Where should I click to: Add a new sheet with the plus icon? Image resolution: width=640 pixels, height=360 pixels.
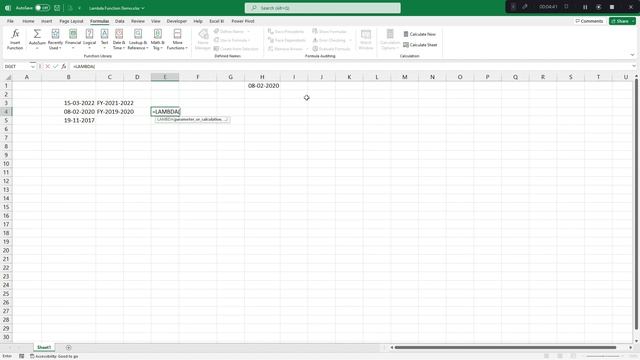[x=69, y=347]
